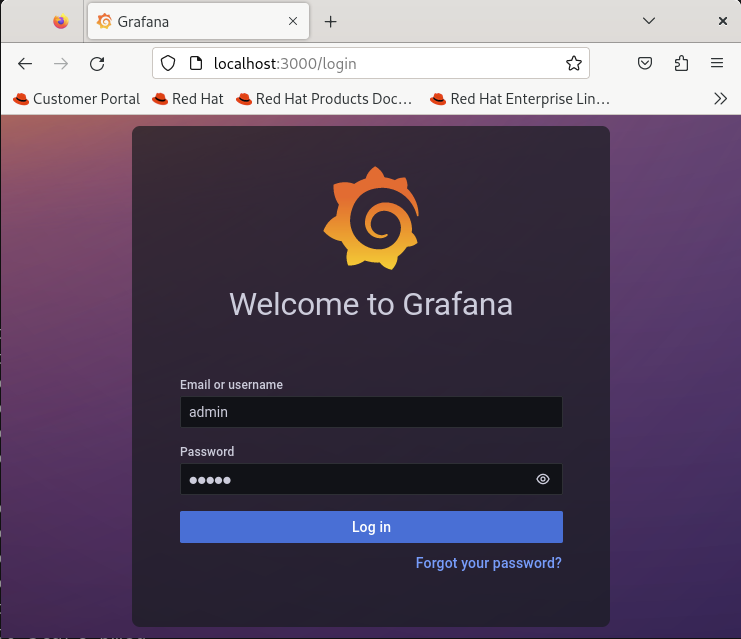Open the Customer Portal bookmark
Screen dimensions: 741x639
point(77,99)
